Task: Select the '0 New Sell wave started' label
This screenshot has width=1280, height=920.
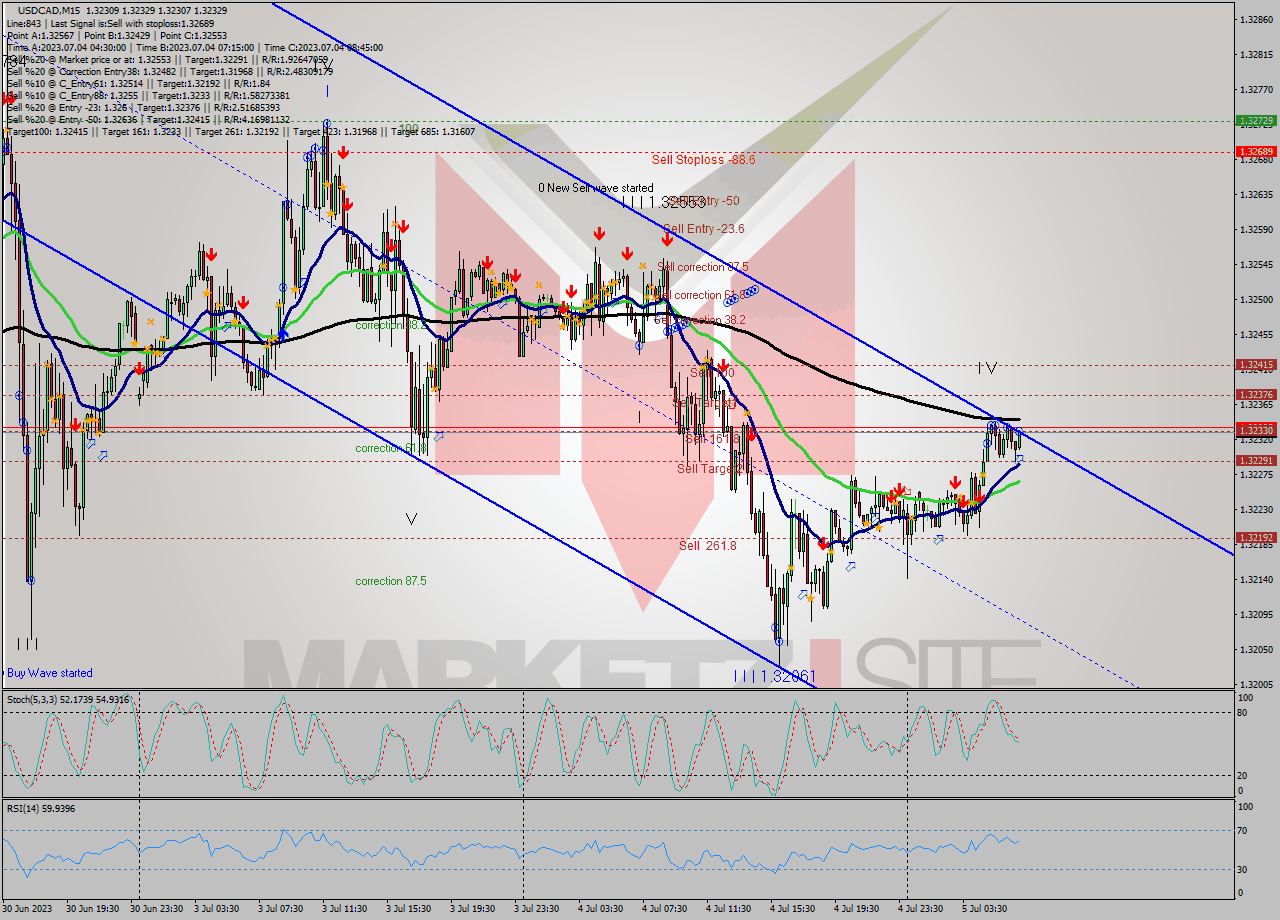Action: [x=596, y=188]
